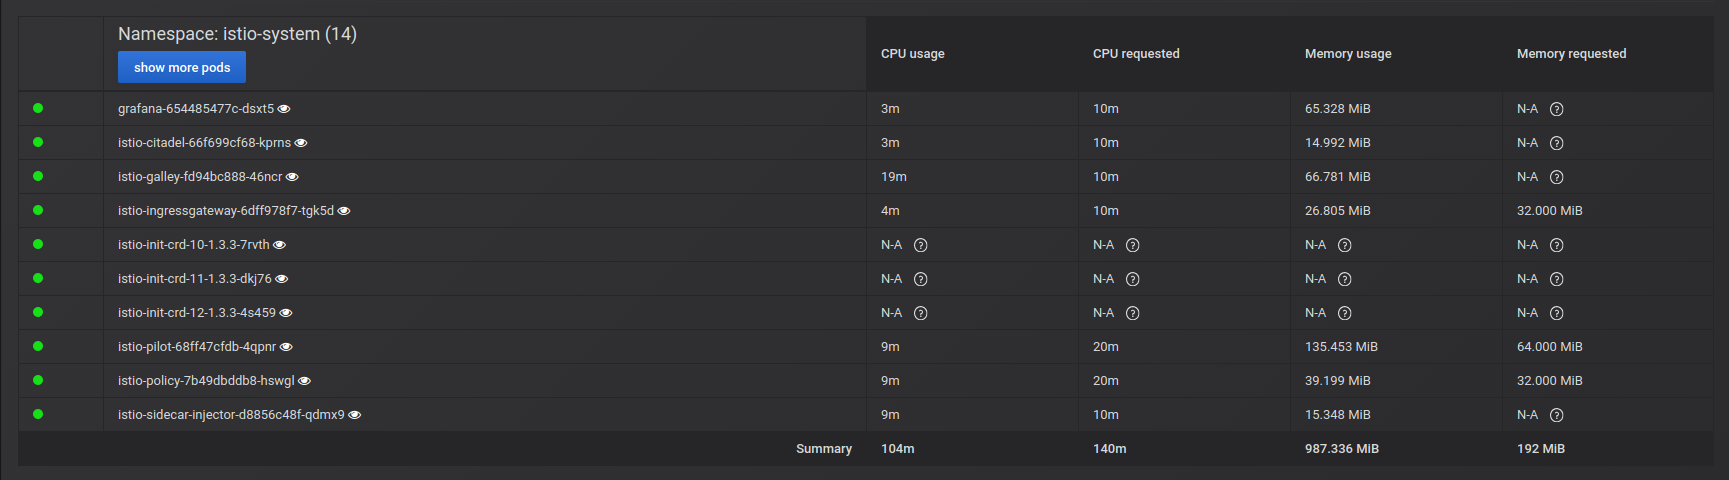Click help icon in grafana Memory requested cell
The height and width of the screenshot is (480, 1729).
click(1556, 109)
